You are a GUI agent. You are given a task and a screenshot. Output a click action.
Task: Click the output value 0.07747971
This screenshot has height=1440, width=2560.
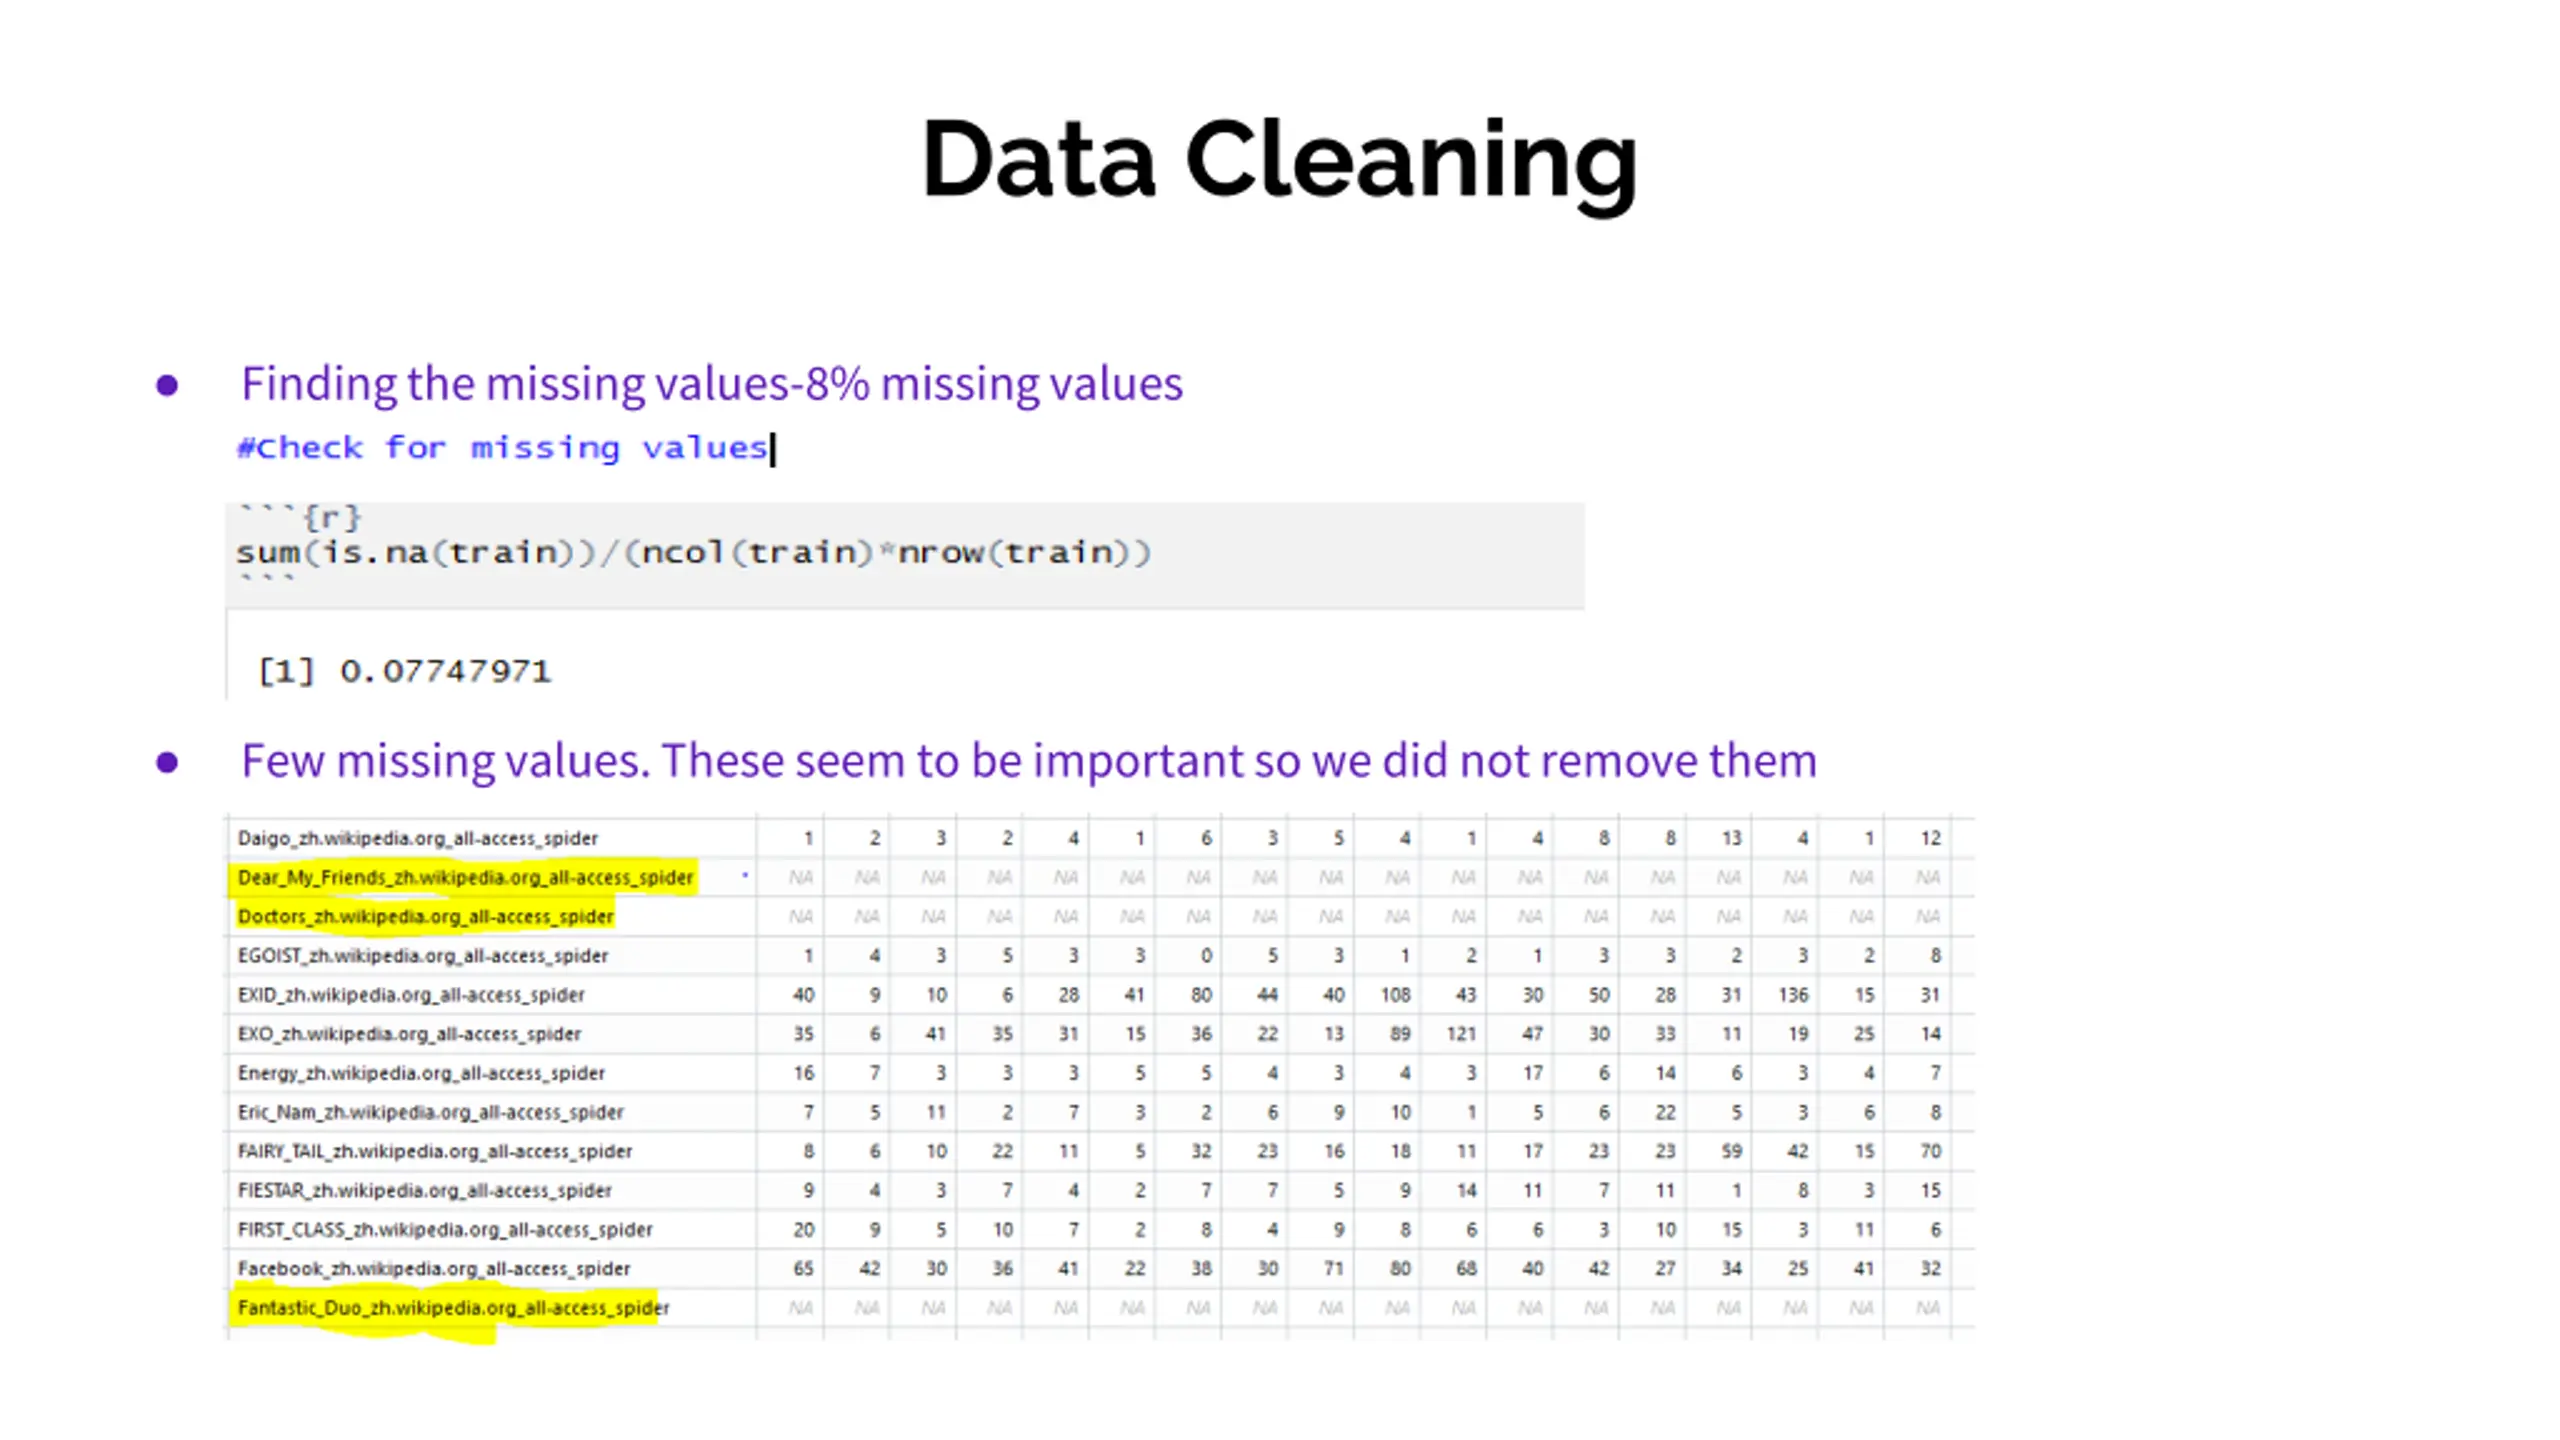[445, 671]
